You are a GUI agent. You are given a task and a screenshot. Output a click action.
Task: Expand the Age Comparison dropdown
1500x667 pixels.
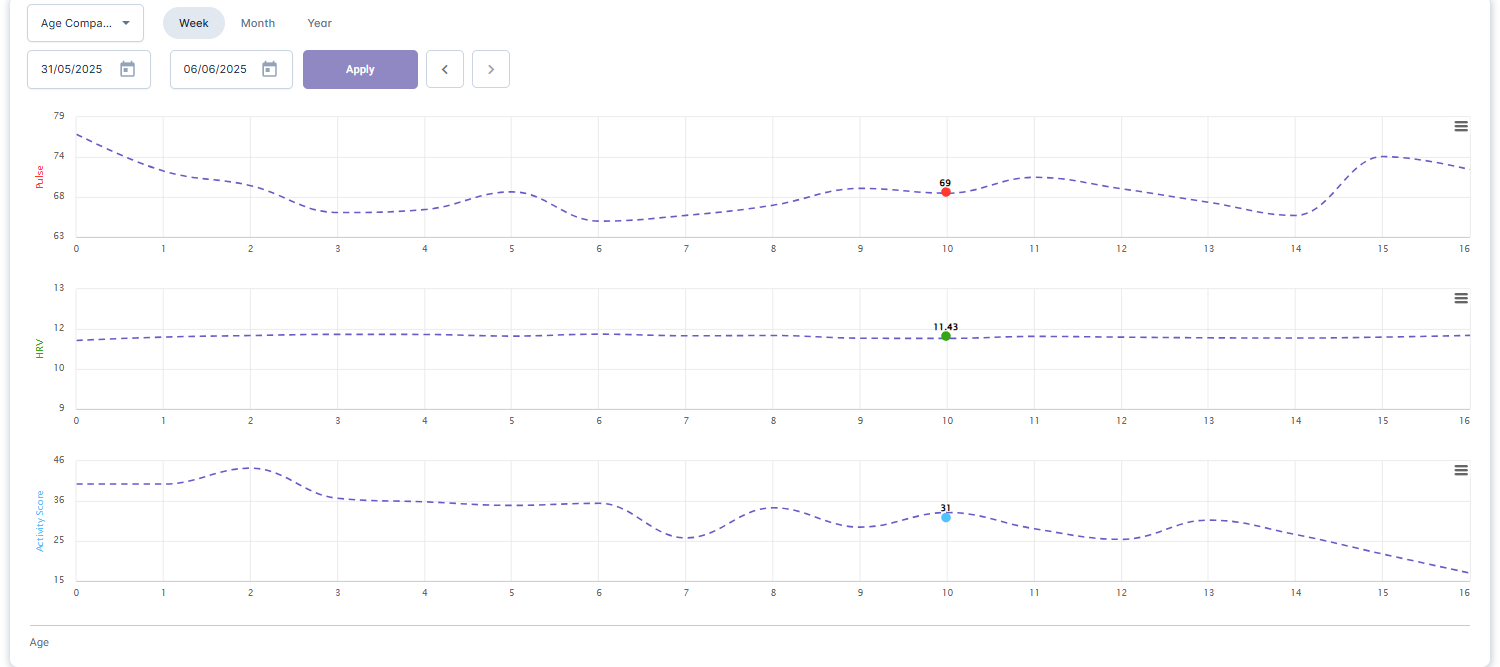(85, 23)
